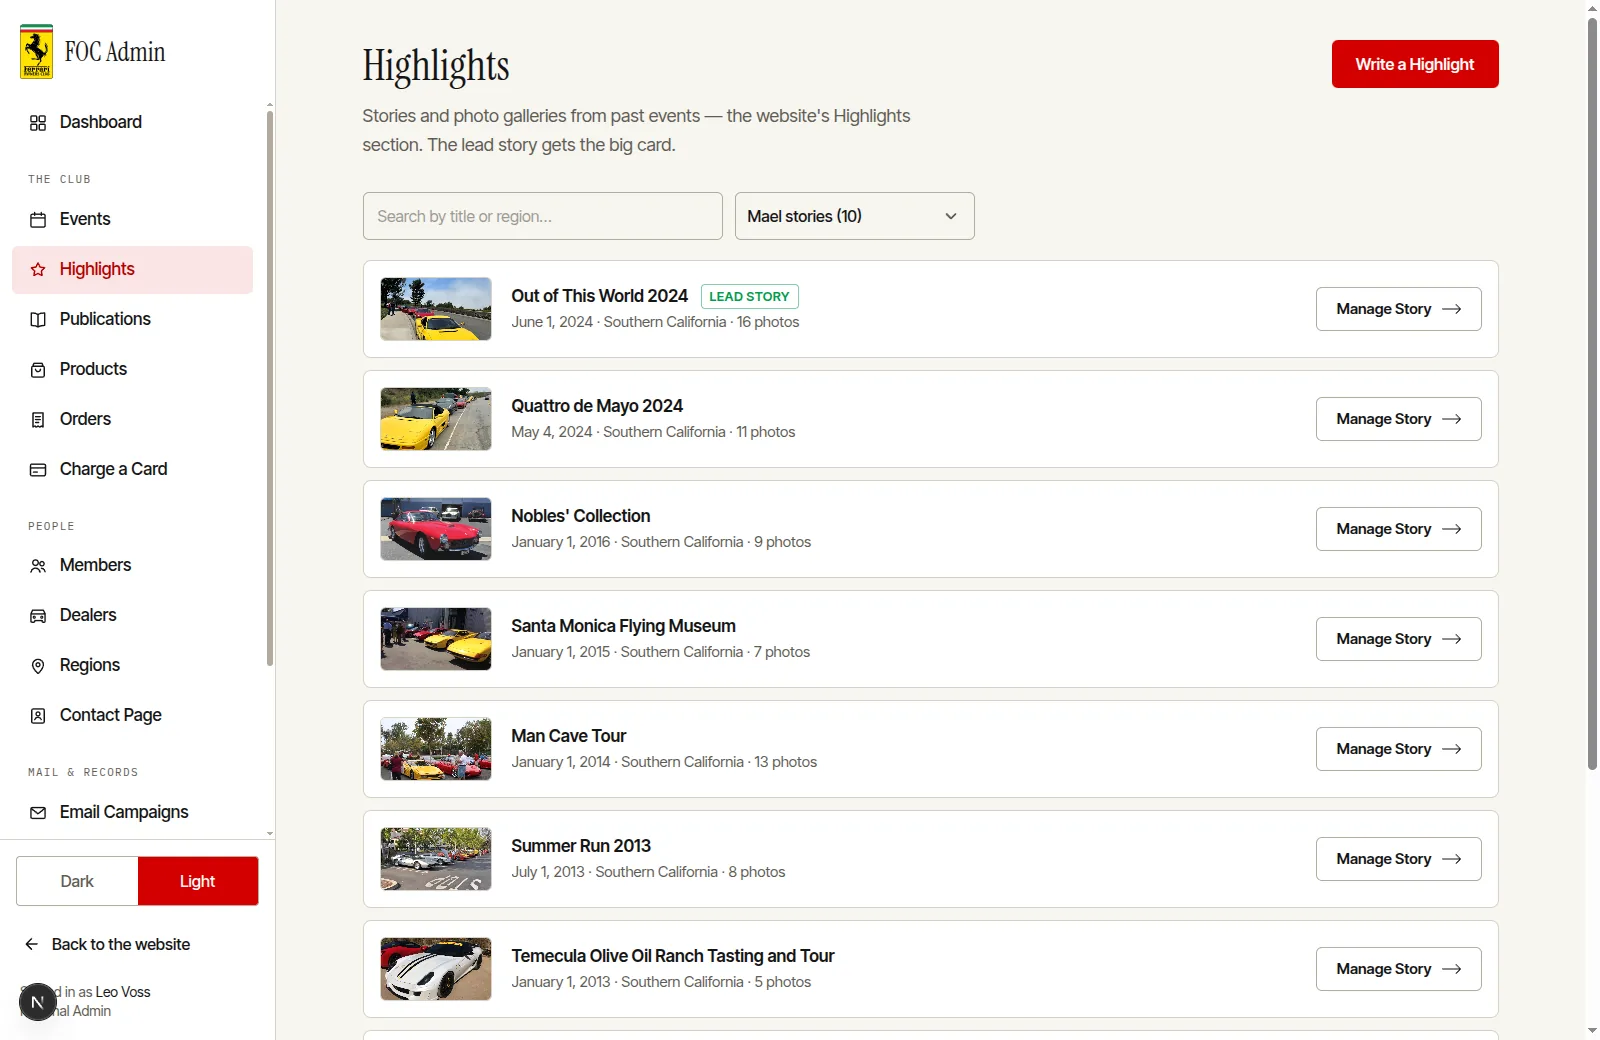Navigate to Products
This screenshot has width=1600, height=1040.
click(x=132, y=369)
